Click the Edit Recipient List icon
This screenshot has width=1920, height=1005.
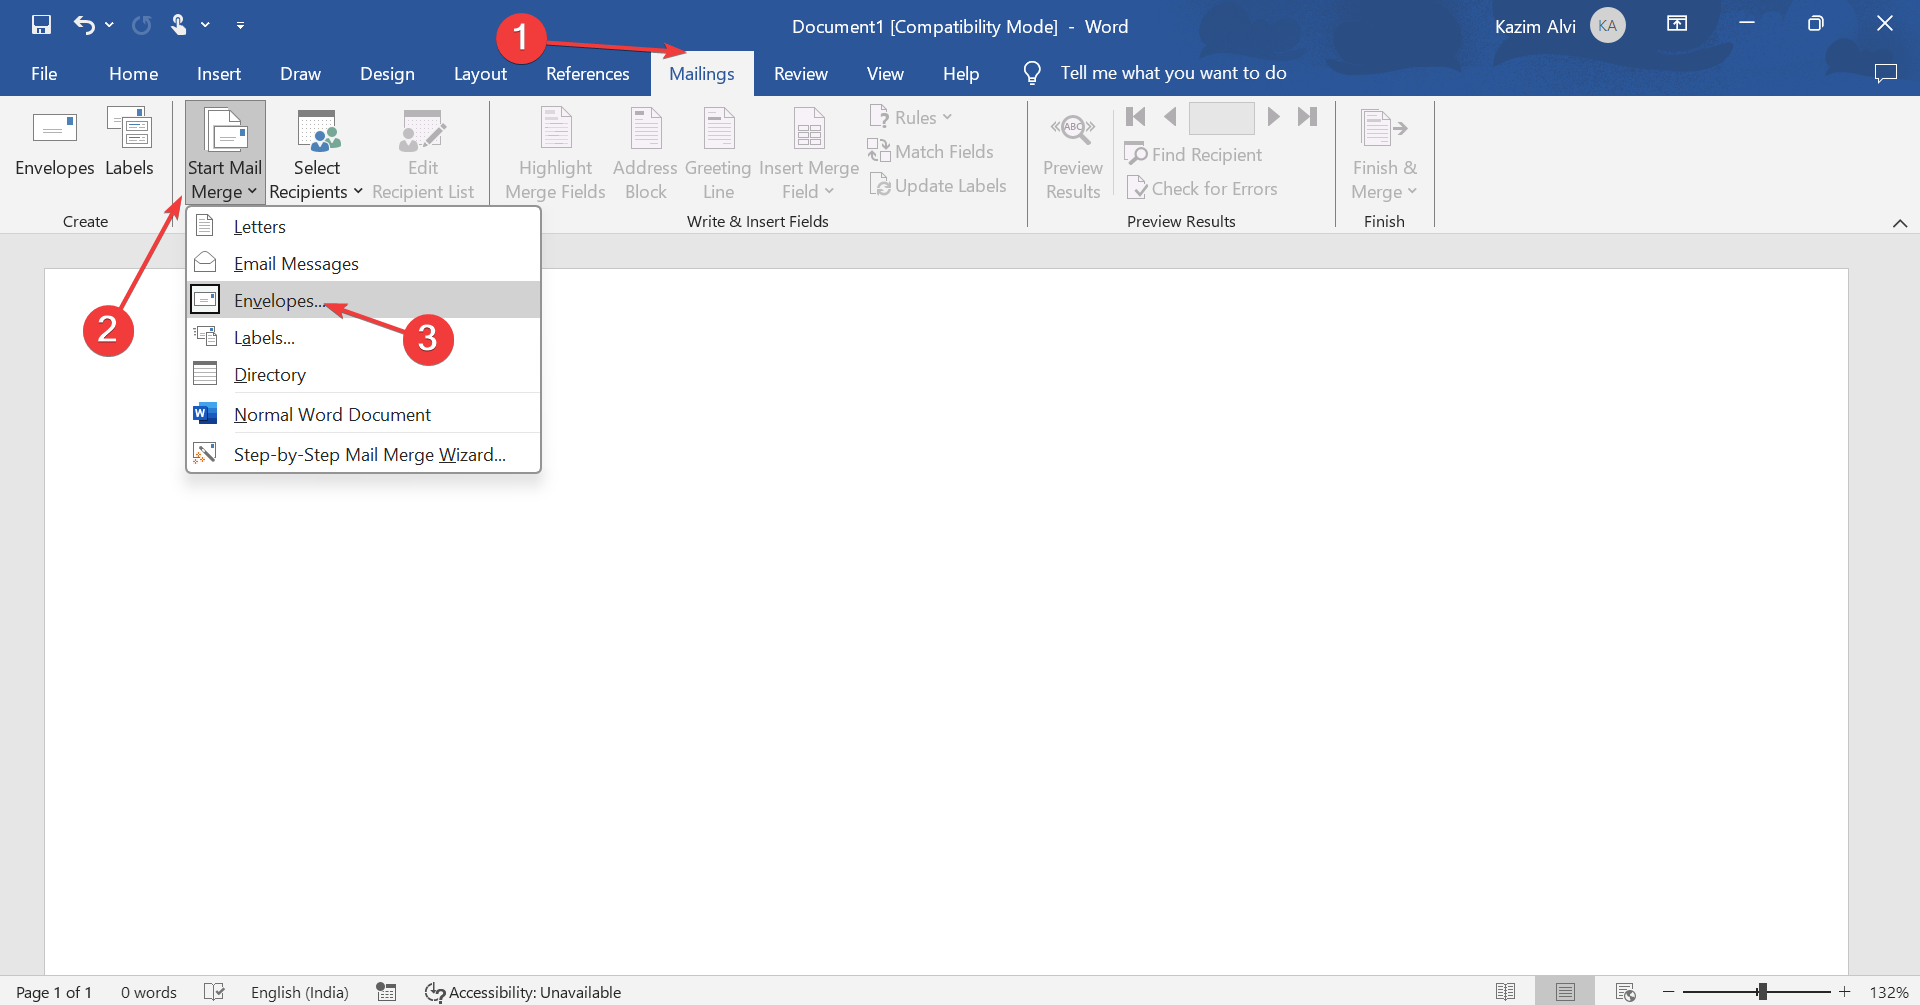click(x=422, y=132)
